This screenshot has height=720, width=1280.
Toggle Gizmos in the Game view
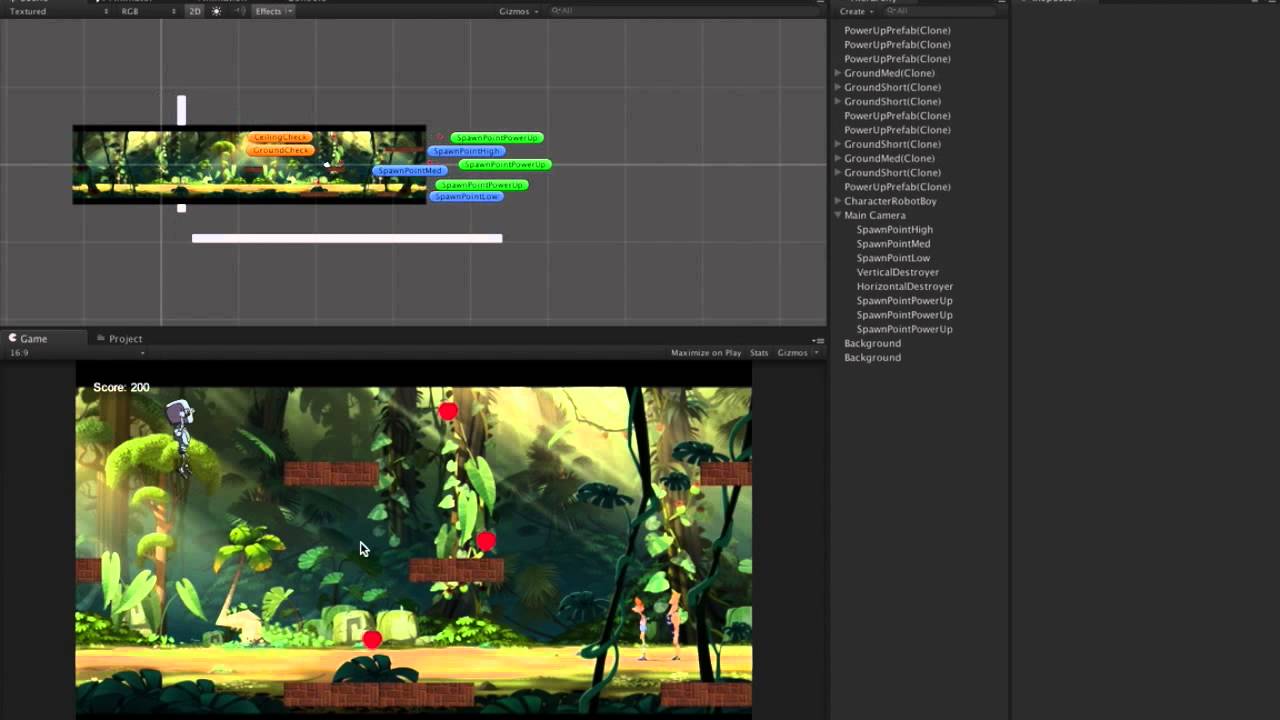[x=792, y=353]
